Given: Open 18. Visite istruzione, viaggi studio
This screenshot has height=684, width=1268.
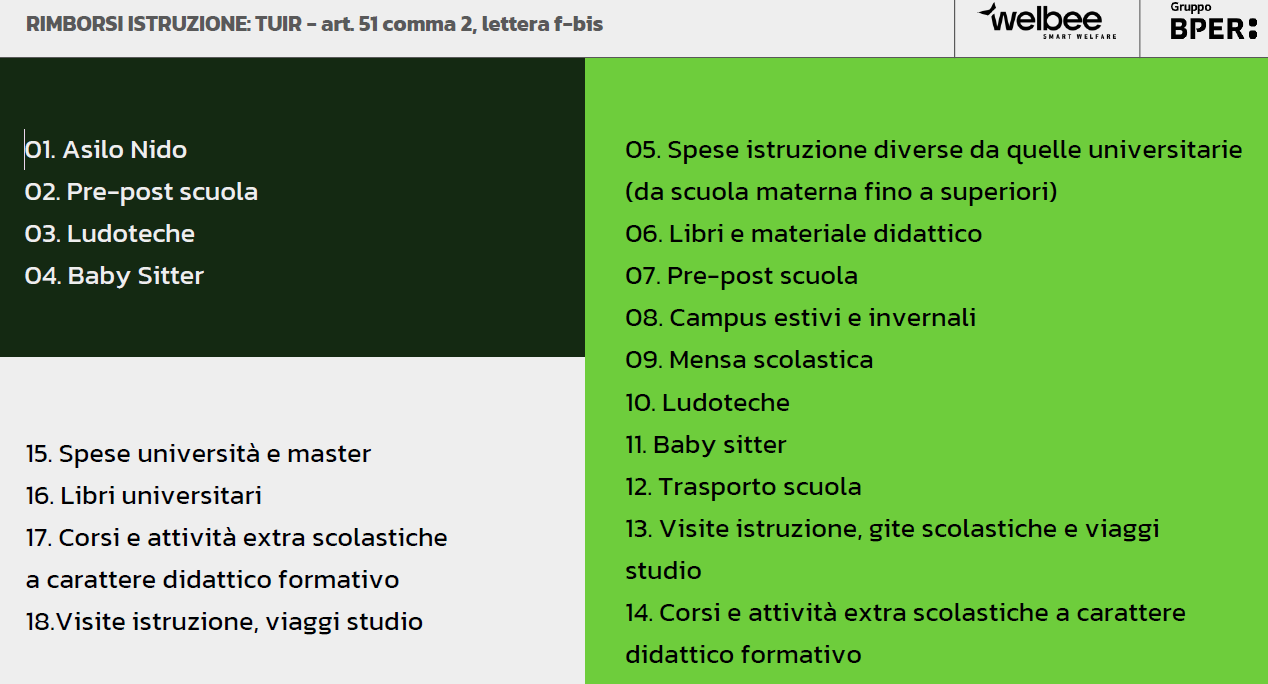Looking at the screenshot, I should tap(224, 622).
